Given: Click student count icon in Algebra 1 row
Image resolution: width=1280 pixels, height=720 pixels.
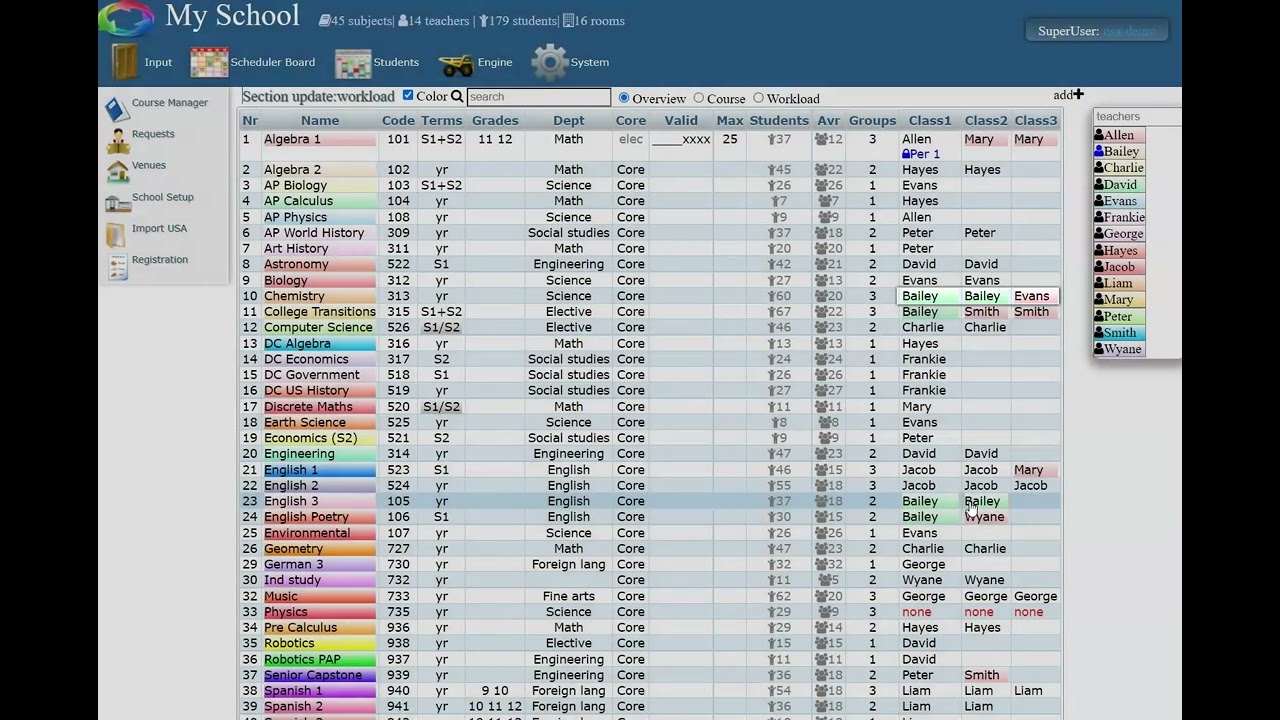Looking at the screenshot, I should tap(771, 140).
